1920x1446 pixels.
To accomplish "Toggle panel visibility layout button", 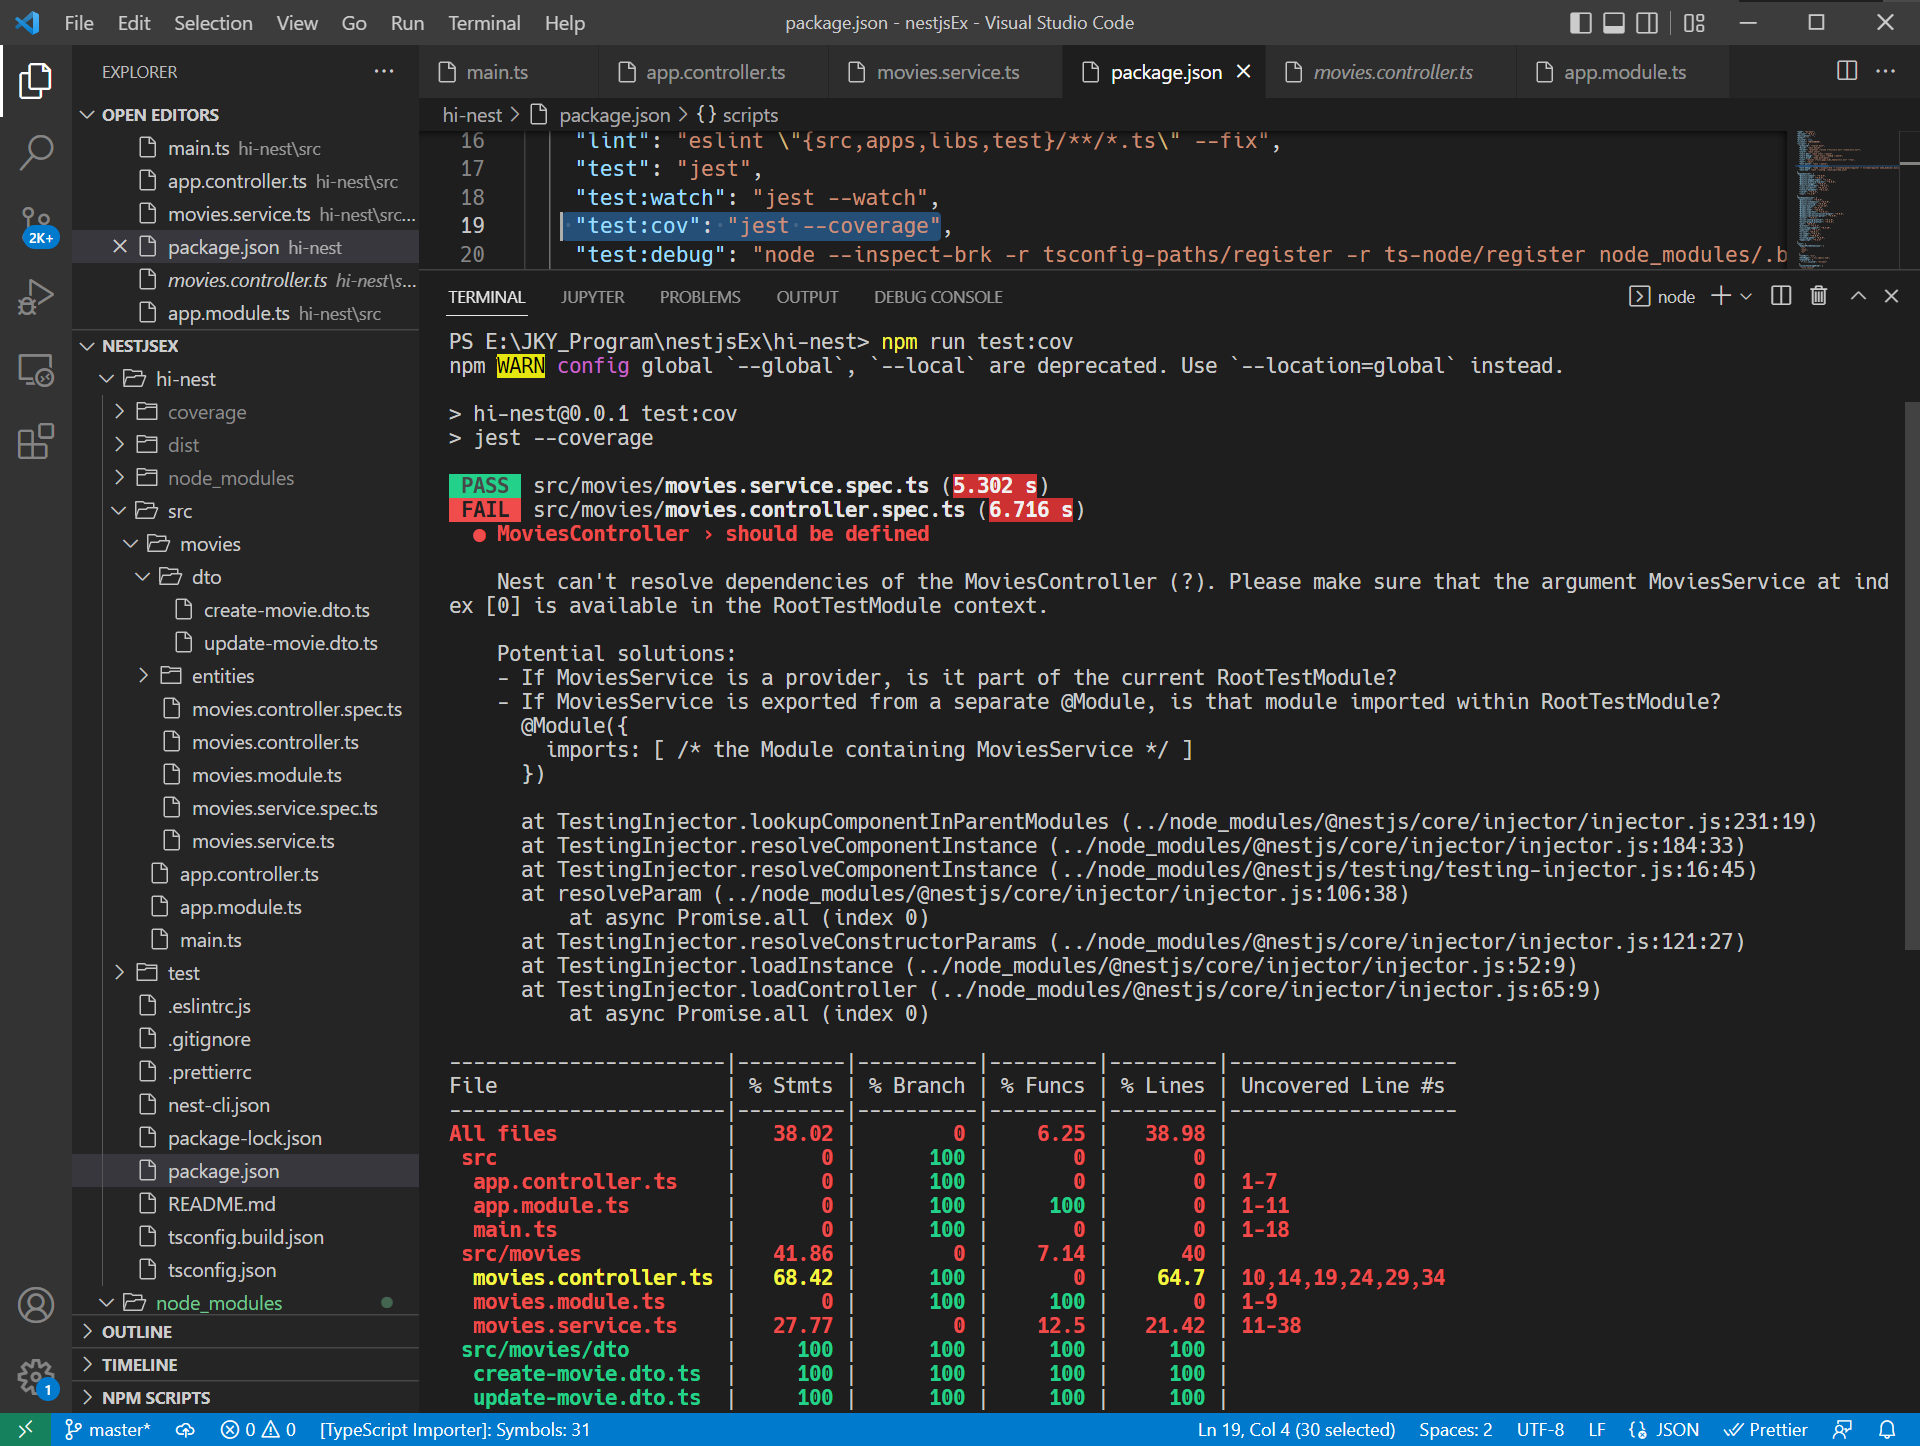I will pyautogui.click(x=1614, y=23).
